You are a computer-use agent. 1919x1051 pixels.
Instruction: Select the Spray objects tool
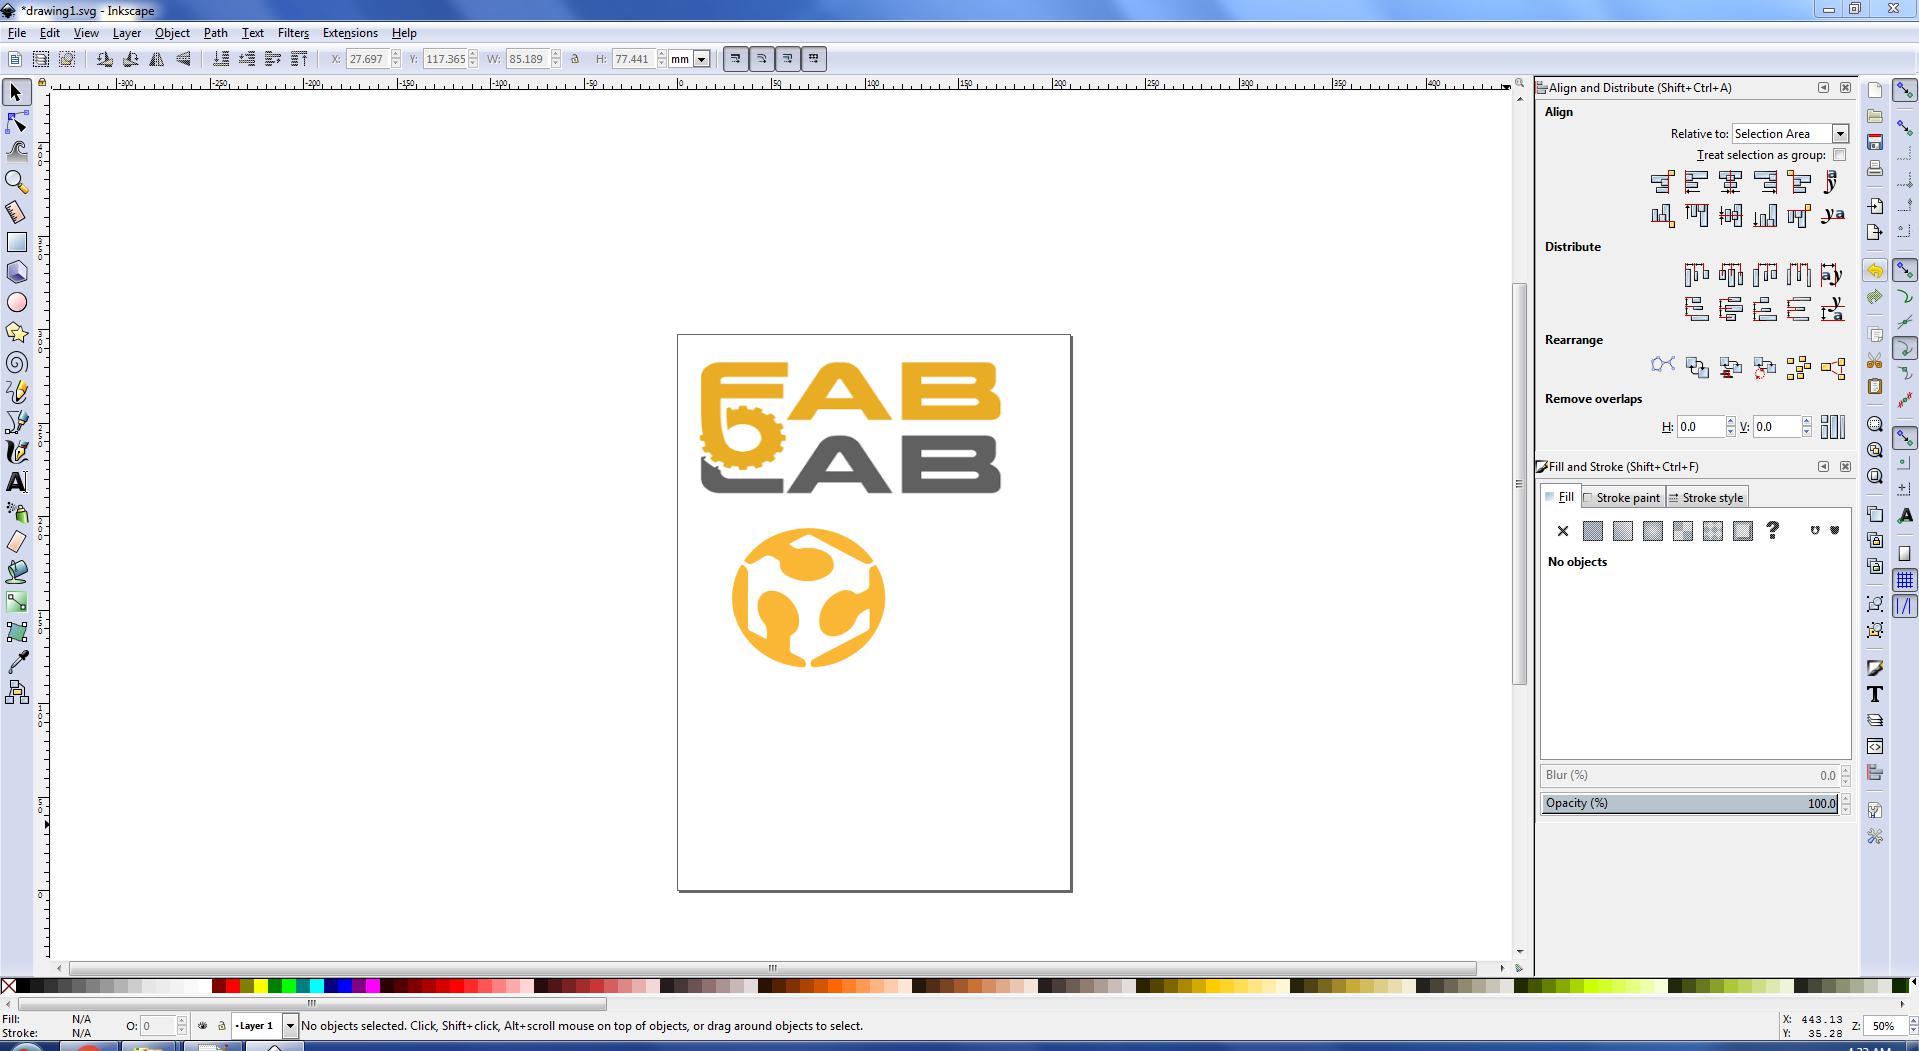pos(17,512)
